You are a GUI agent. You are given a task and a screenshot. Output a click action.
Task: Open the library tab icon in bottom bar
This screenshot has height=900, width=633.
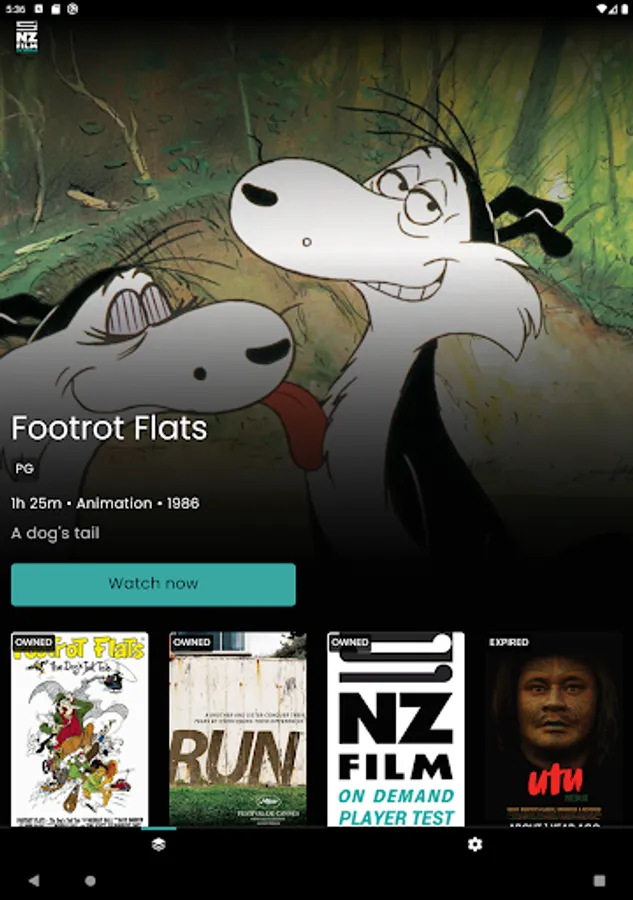[x=158, y=844]
